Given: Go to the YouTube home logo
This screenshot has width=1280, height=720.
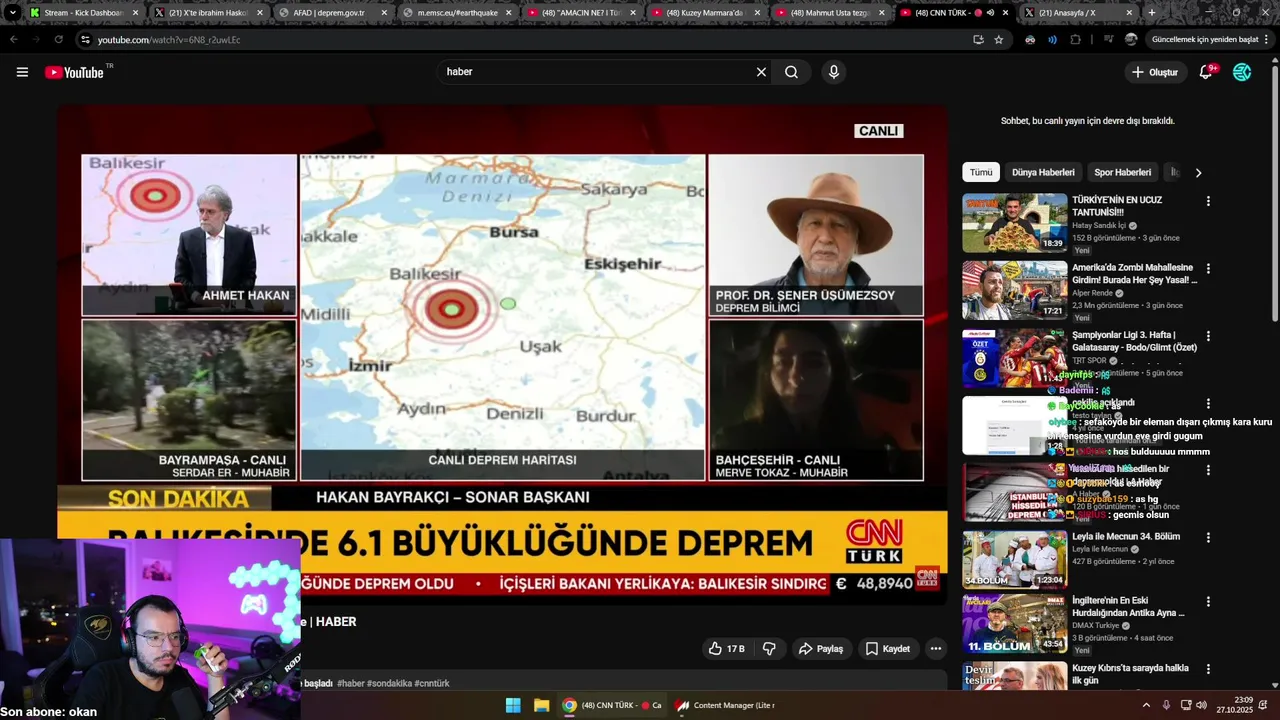Looking at the screenshot, I should 75,72.
